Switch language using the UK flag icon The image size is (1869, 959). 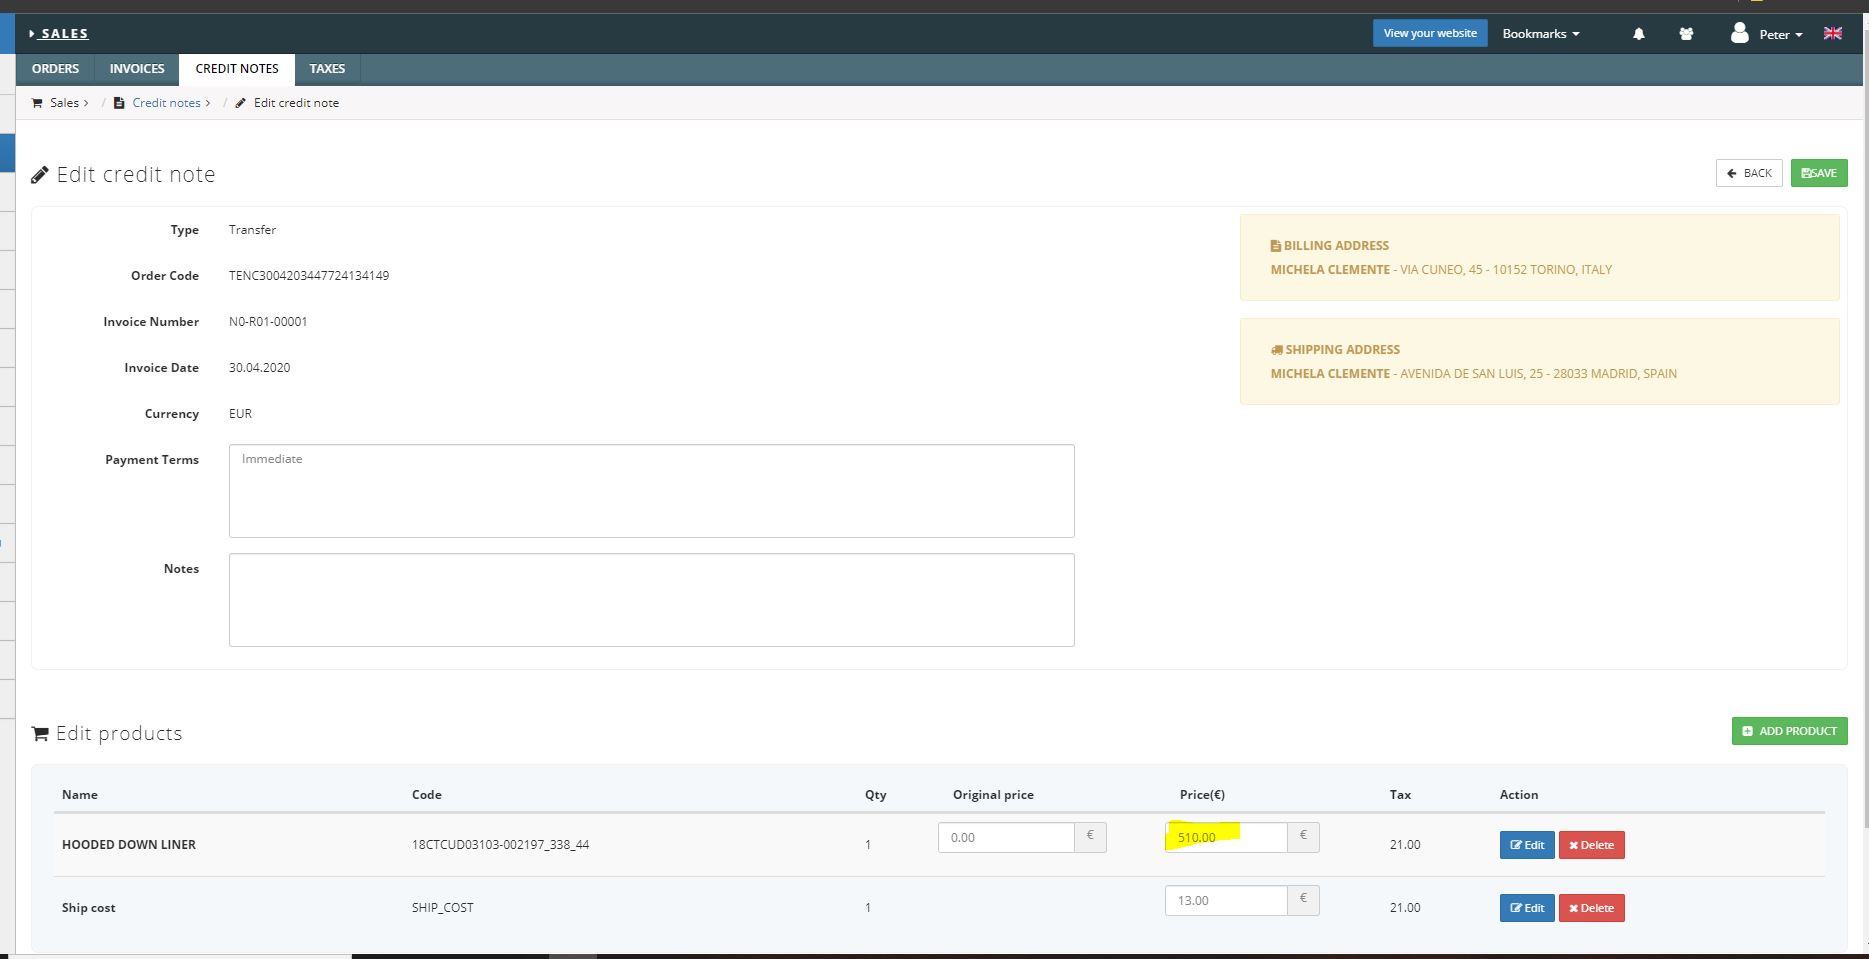pos(1833,33)
